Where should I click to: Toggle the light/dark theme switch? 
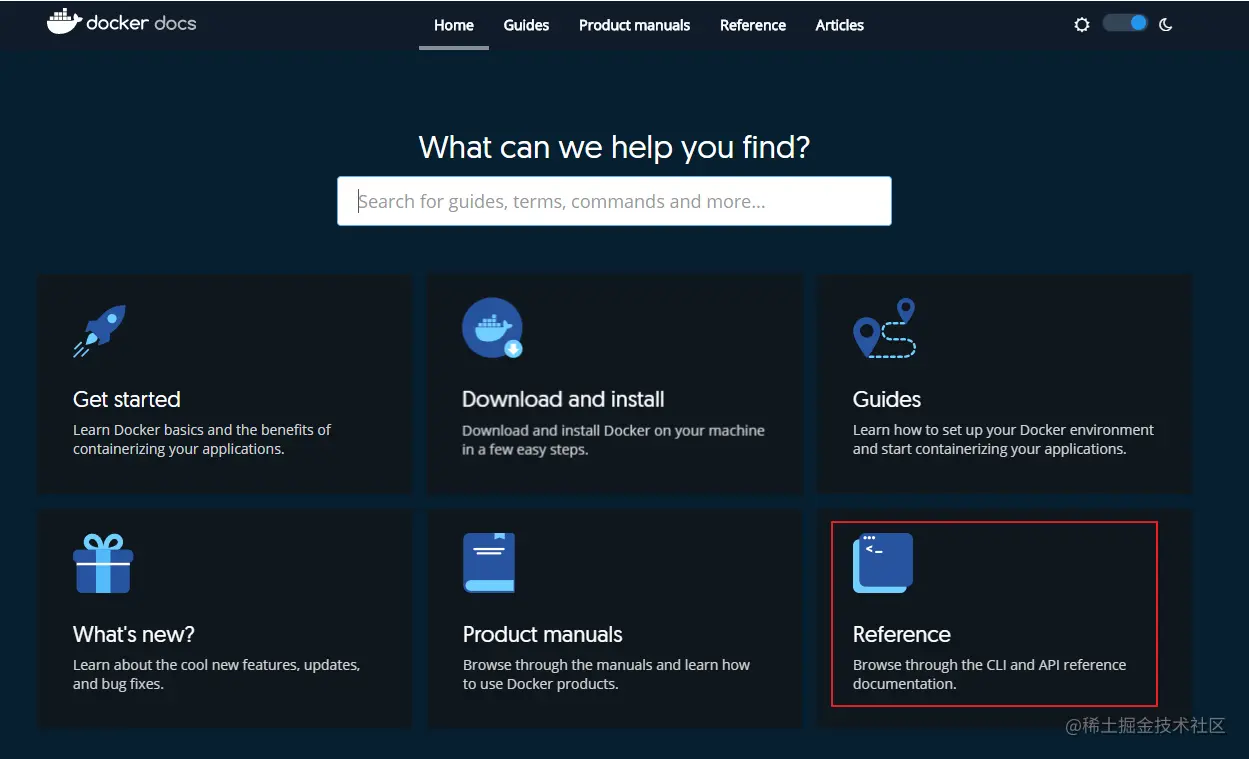(1125, 23)
